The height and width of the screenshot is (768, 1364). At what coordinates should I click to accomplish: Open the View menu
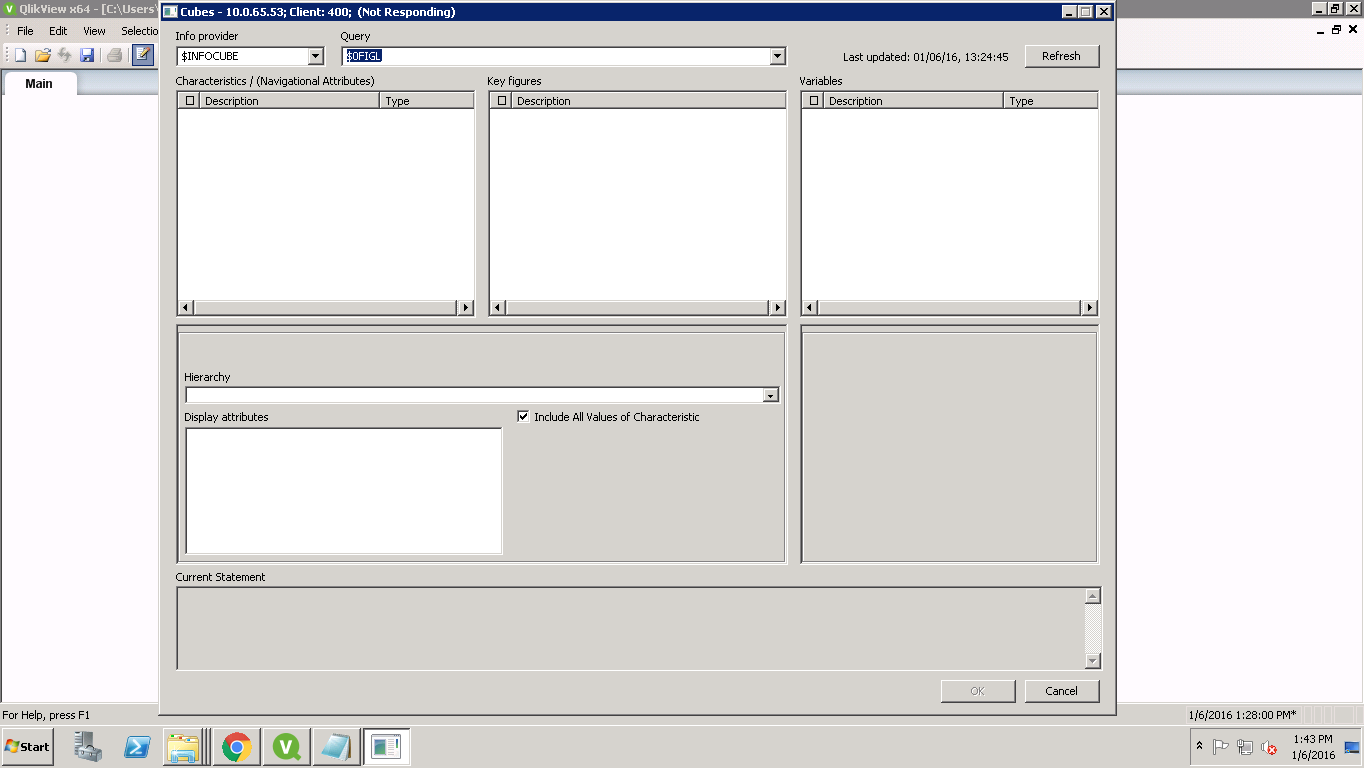point(94,31)
